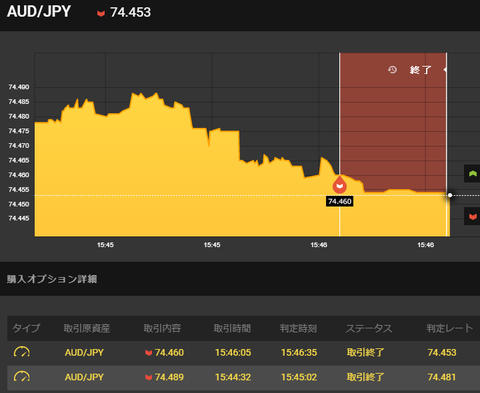Image resolution: width=480 pixels, height=393 pixels.
Task: Click the 取引原資産 column header
Action: click(87, 328)
